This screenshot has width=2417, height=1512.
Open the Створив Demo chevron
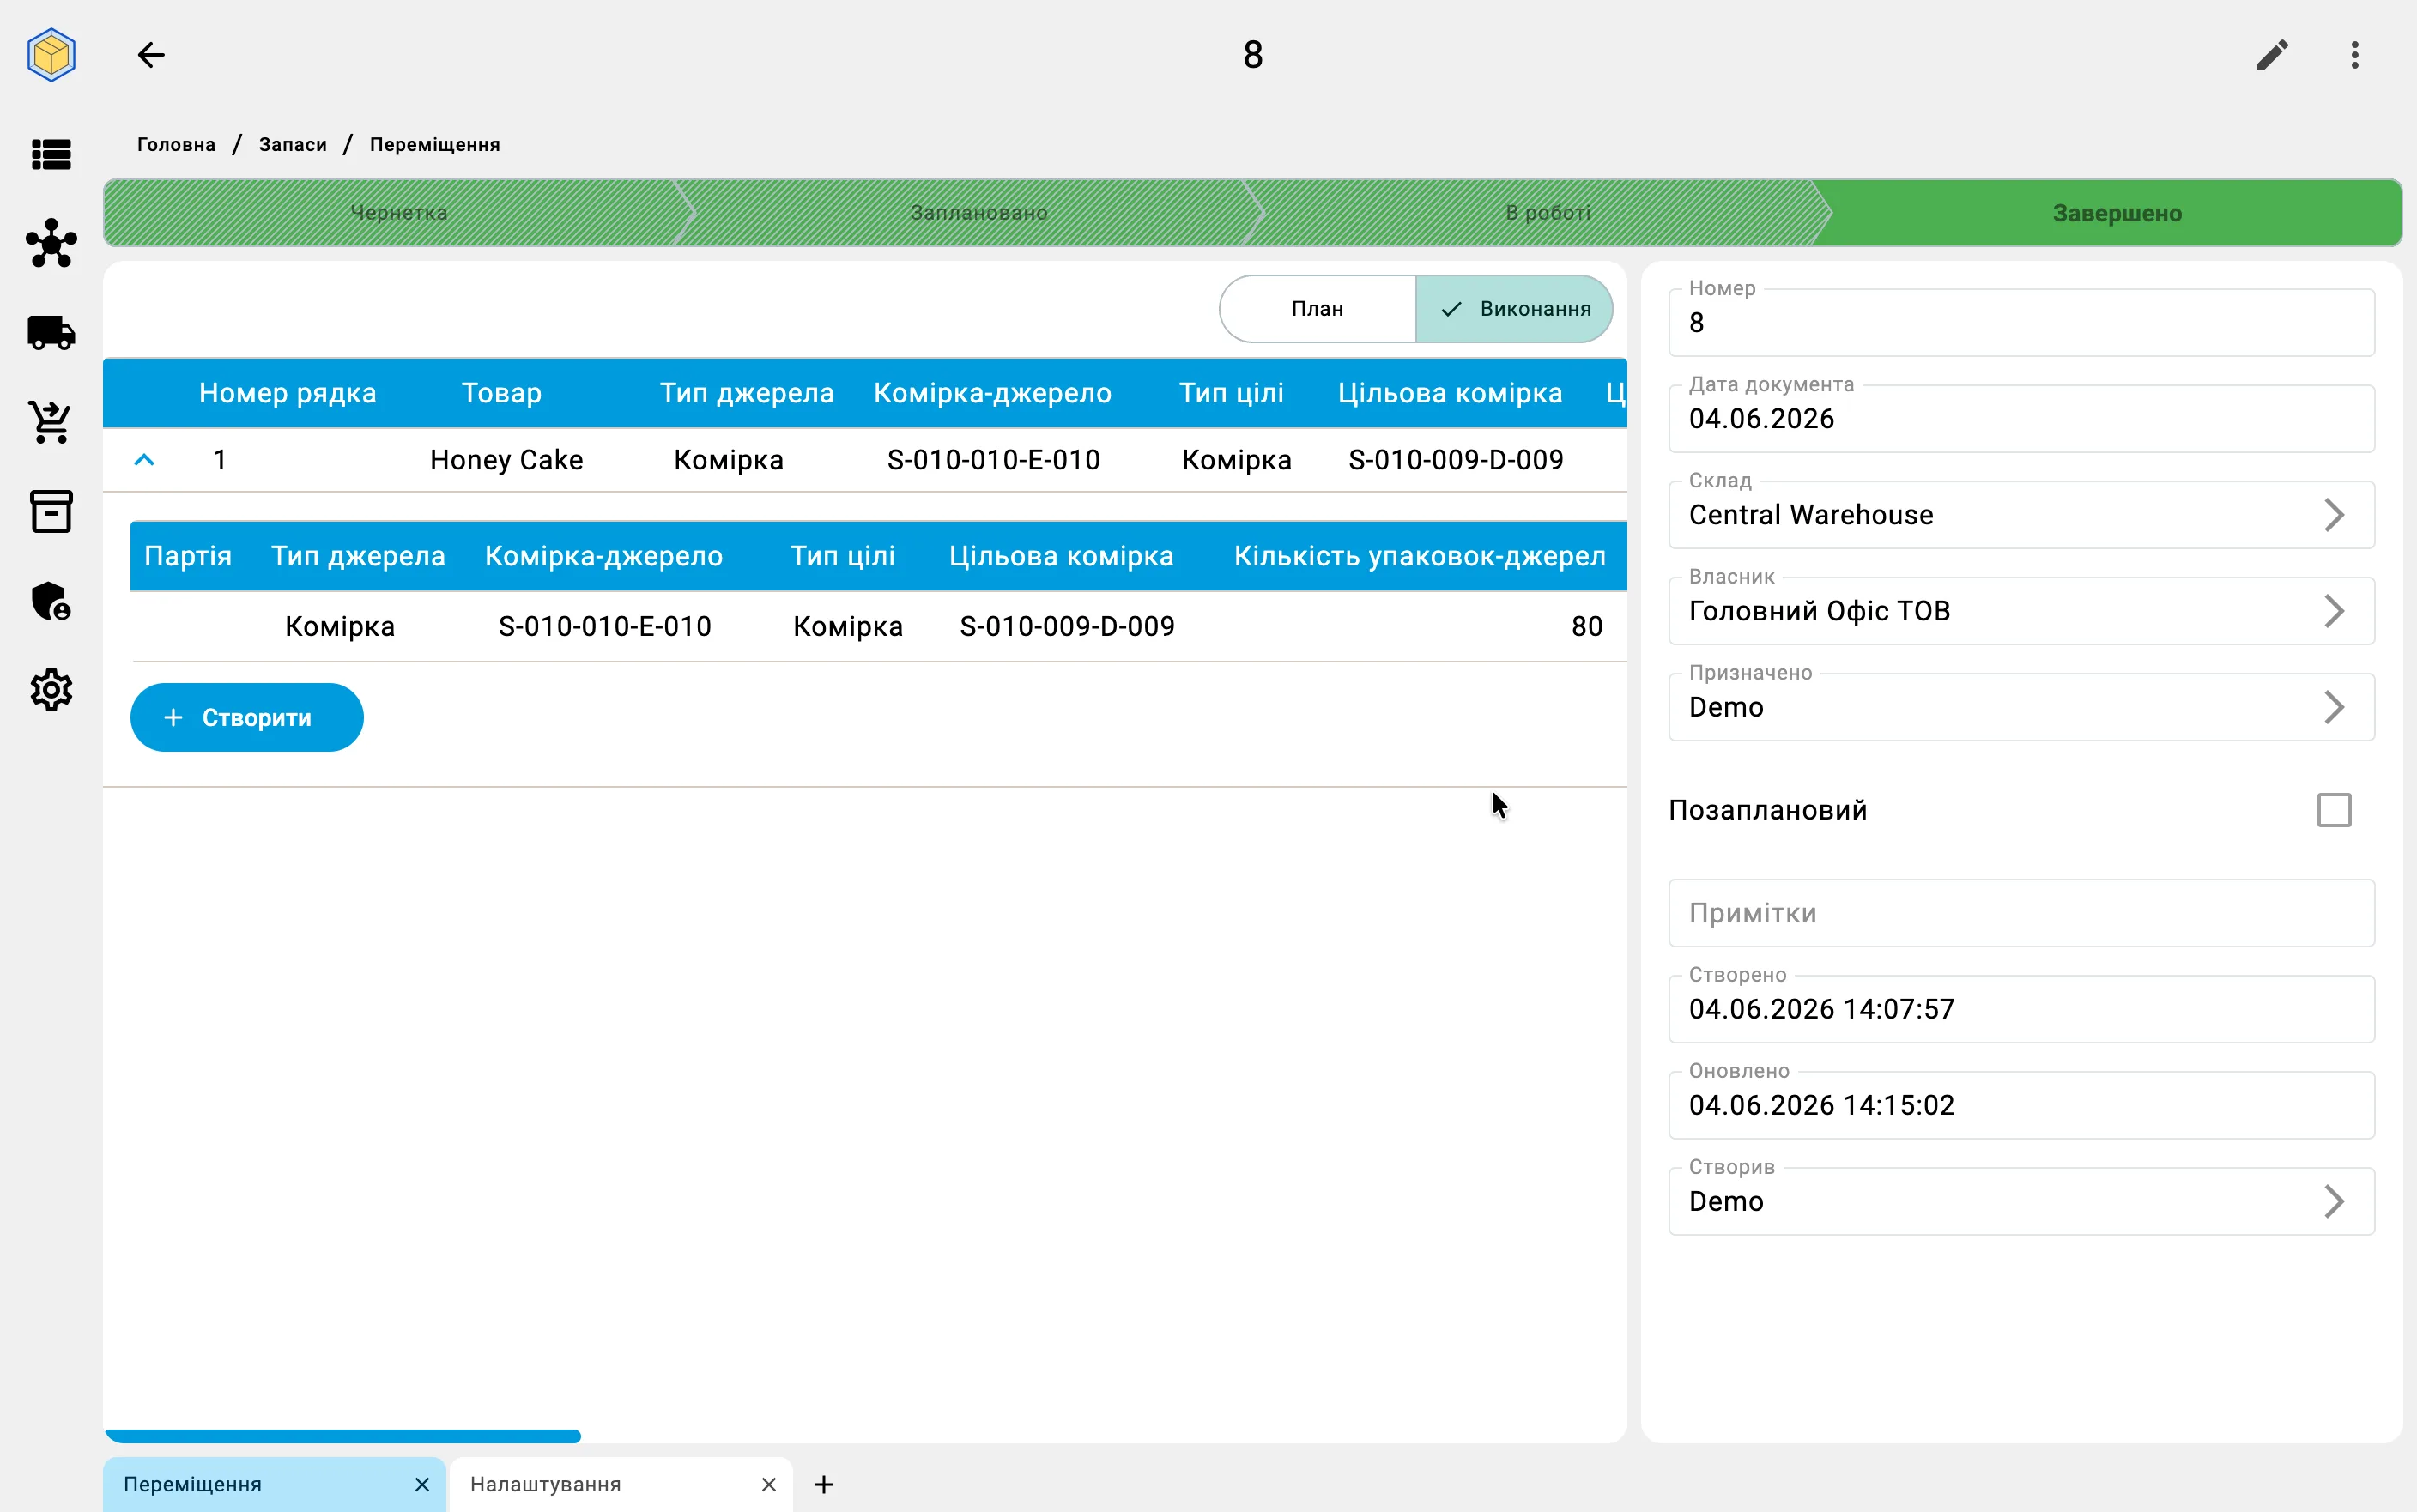coord(2333,1201)
